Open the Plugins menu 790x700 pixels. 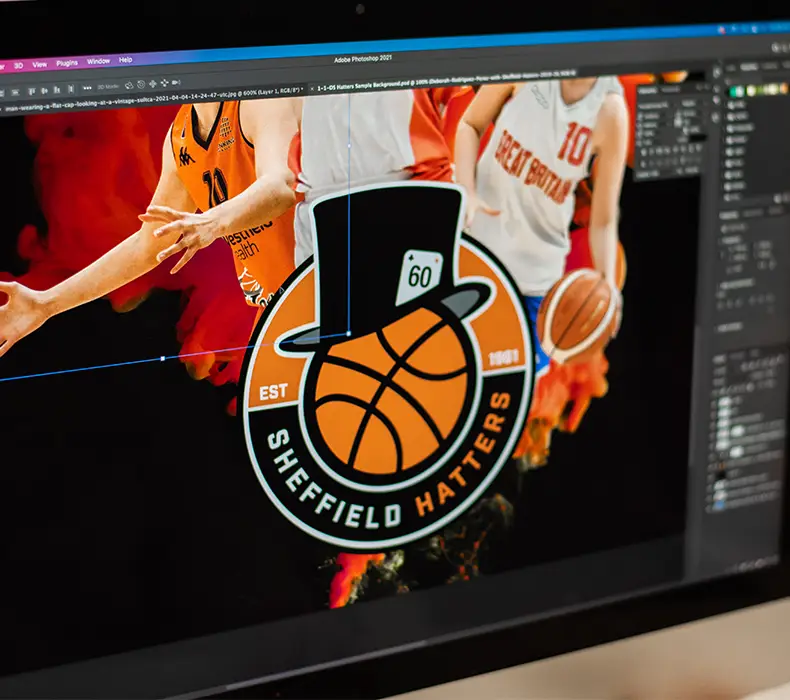[67, 63]
